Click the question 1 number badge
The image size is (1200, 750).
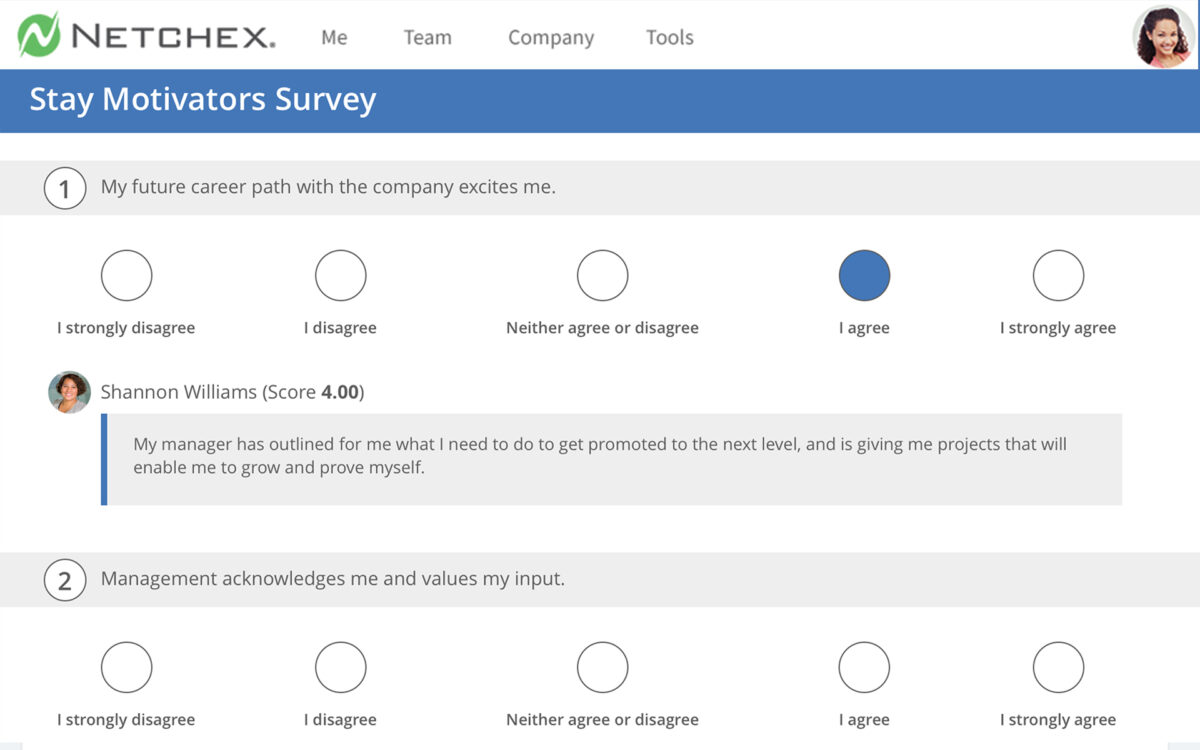[65, 188]
